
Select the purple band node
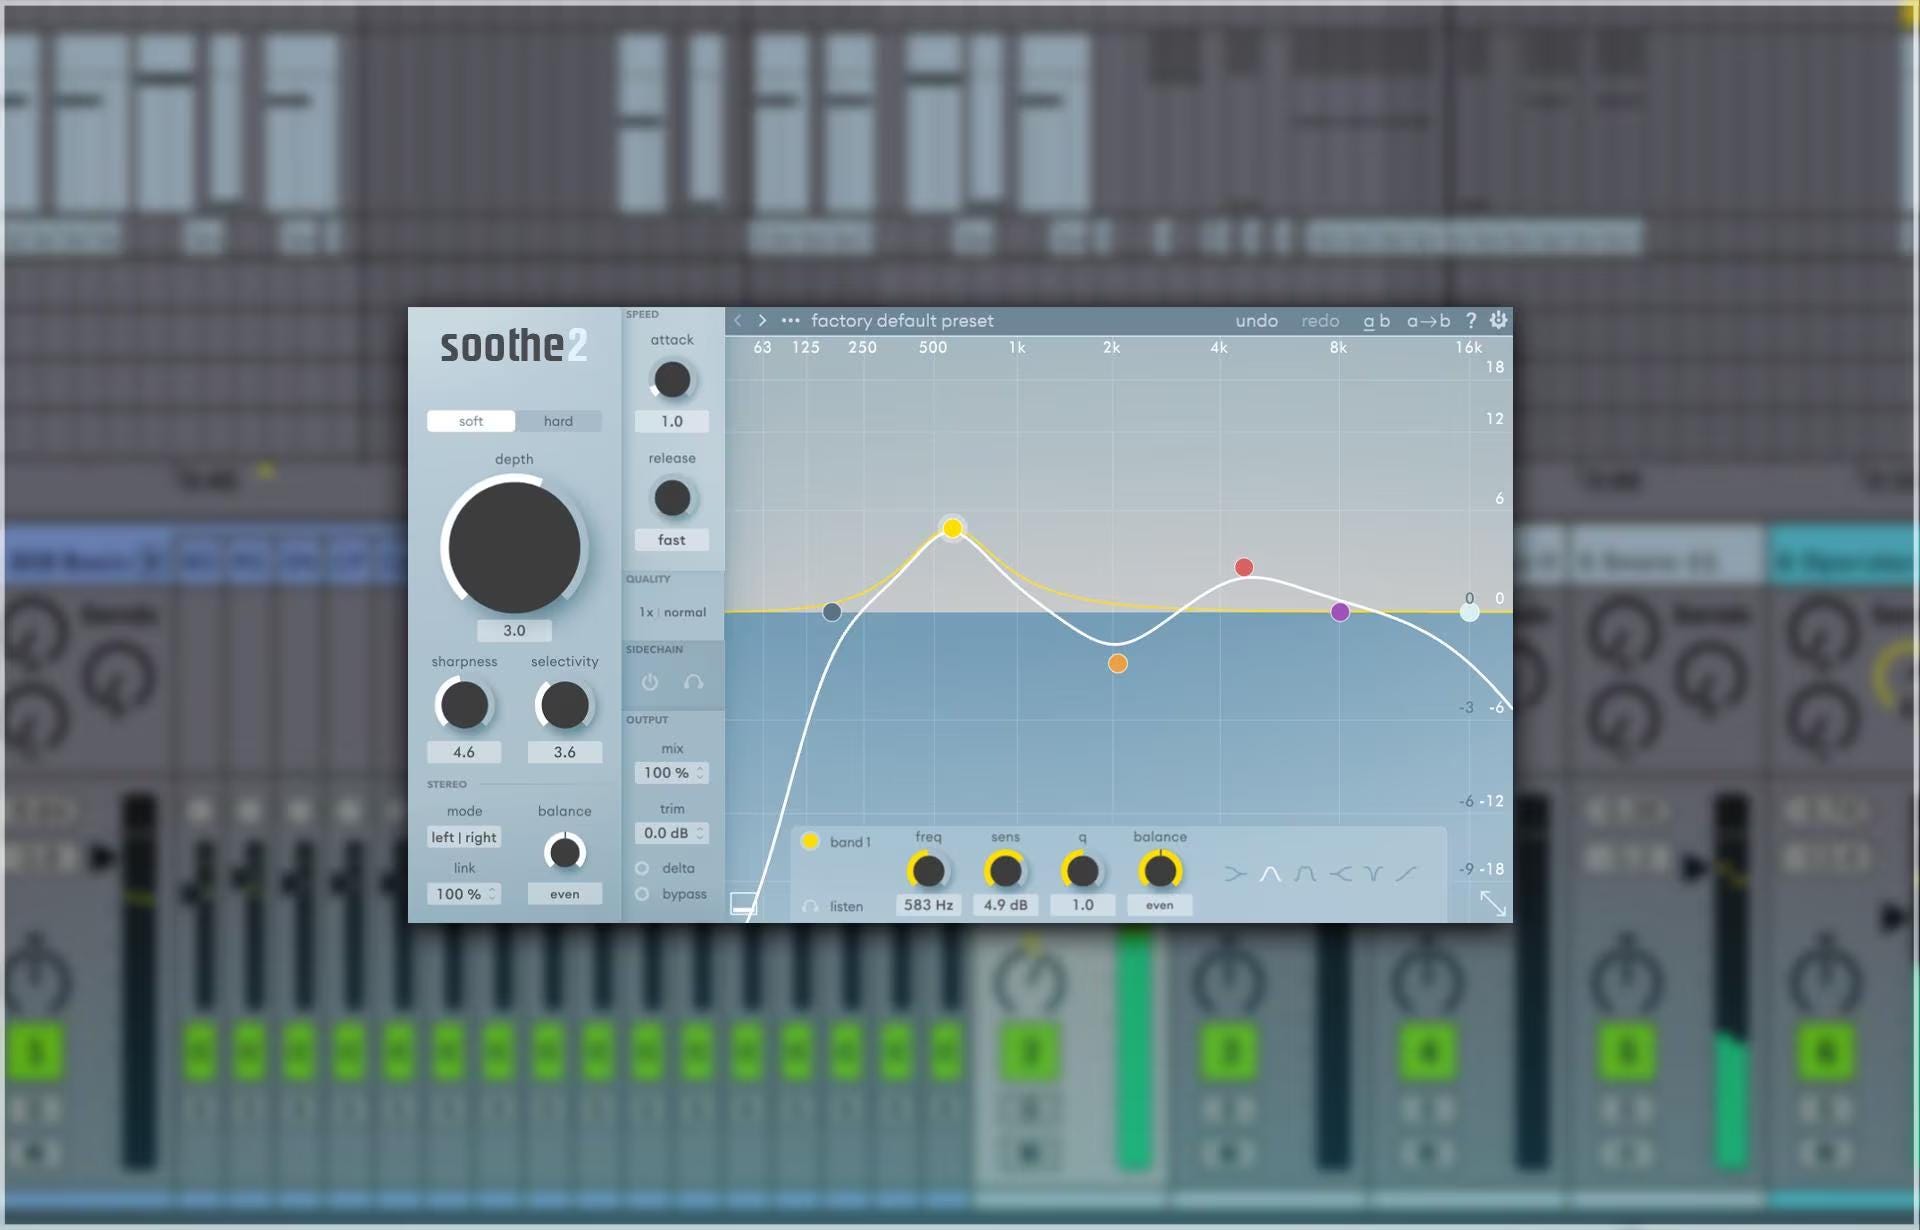[1340, 612]
